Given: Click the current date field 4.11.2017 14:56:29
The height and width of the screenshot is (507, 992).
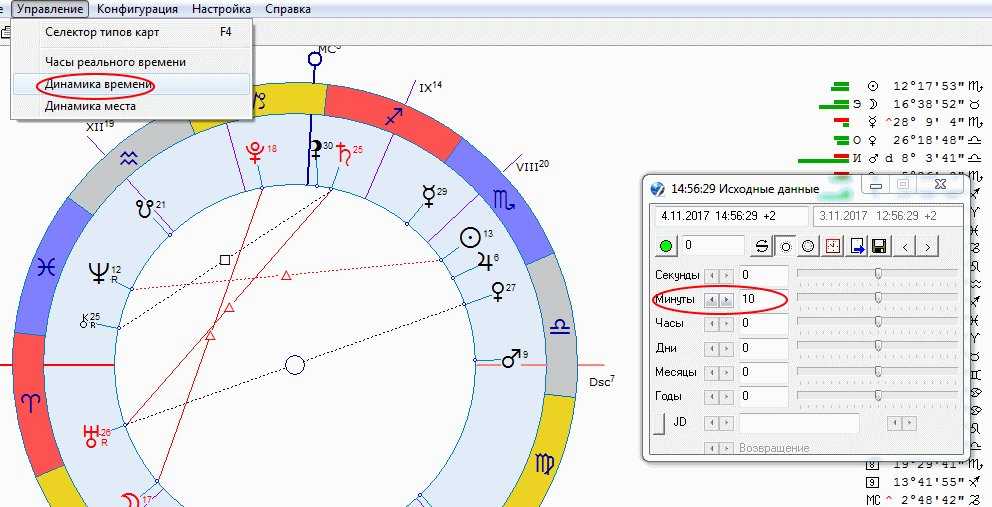Looking at the screenshot, I should [x=732, y=216].
